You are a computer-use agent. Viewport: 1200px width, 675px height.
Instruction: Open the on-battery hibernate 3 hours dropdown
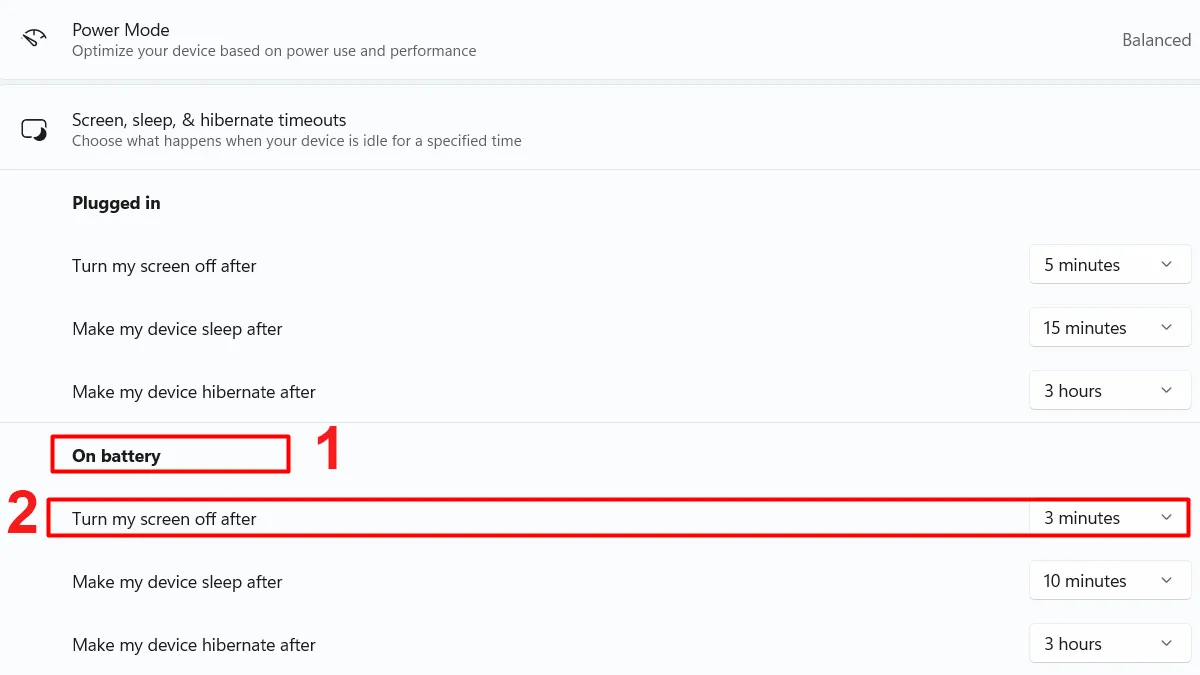tap(1109, 644)
